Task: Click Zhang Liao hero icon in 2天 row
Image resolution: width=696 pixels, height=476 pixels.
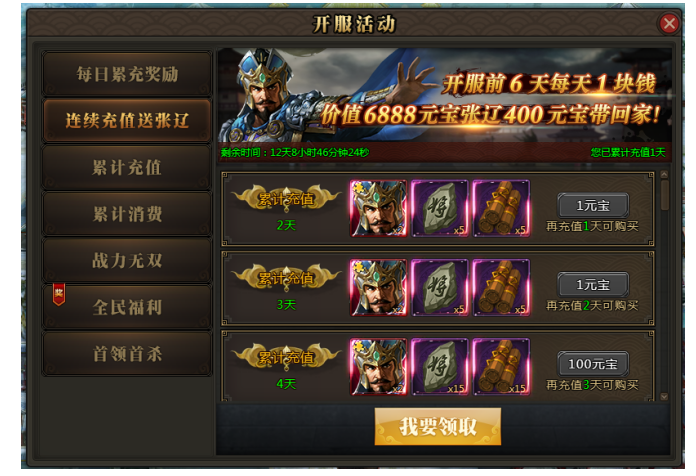Action: click(378, 208)
